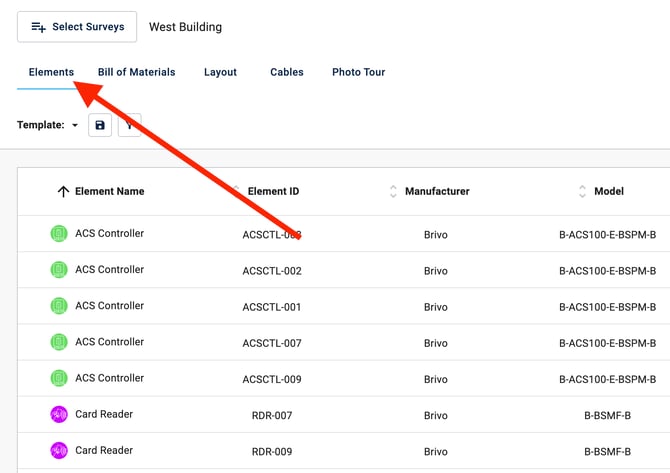Click the ACS Controller icon for ACSCTL-001
Image resolution: width=670 pixels, height=473 pixels.
[x=59, y=306]
